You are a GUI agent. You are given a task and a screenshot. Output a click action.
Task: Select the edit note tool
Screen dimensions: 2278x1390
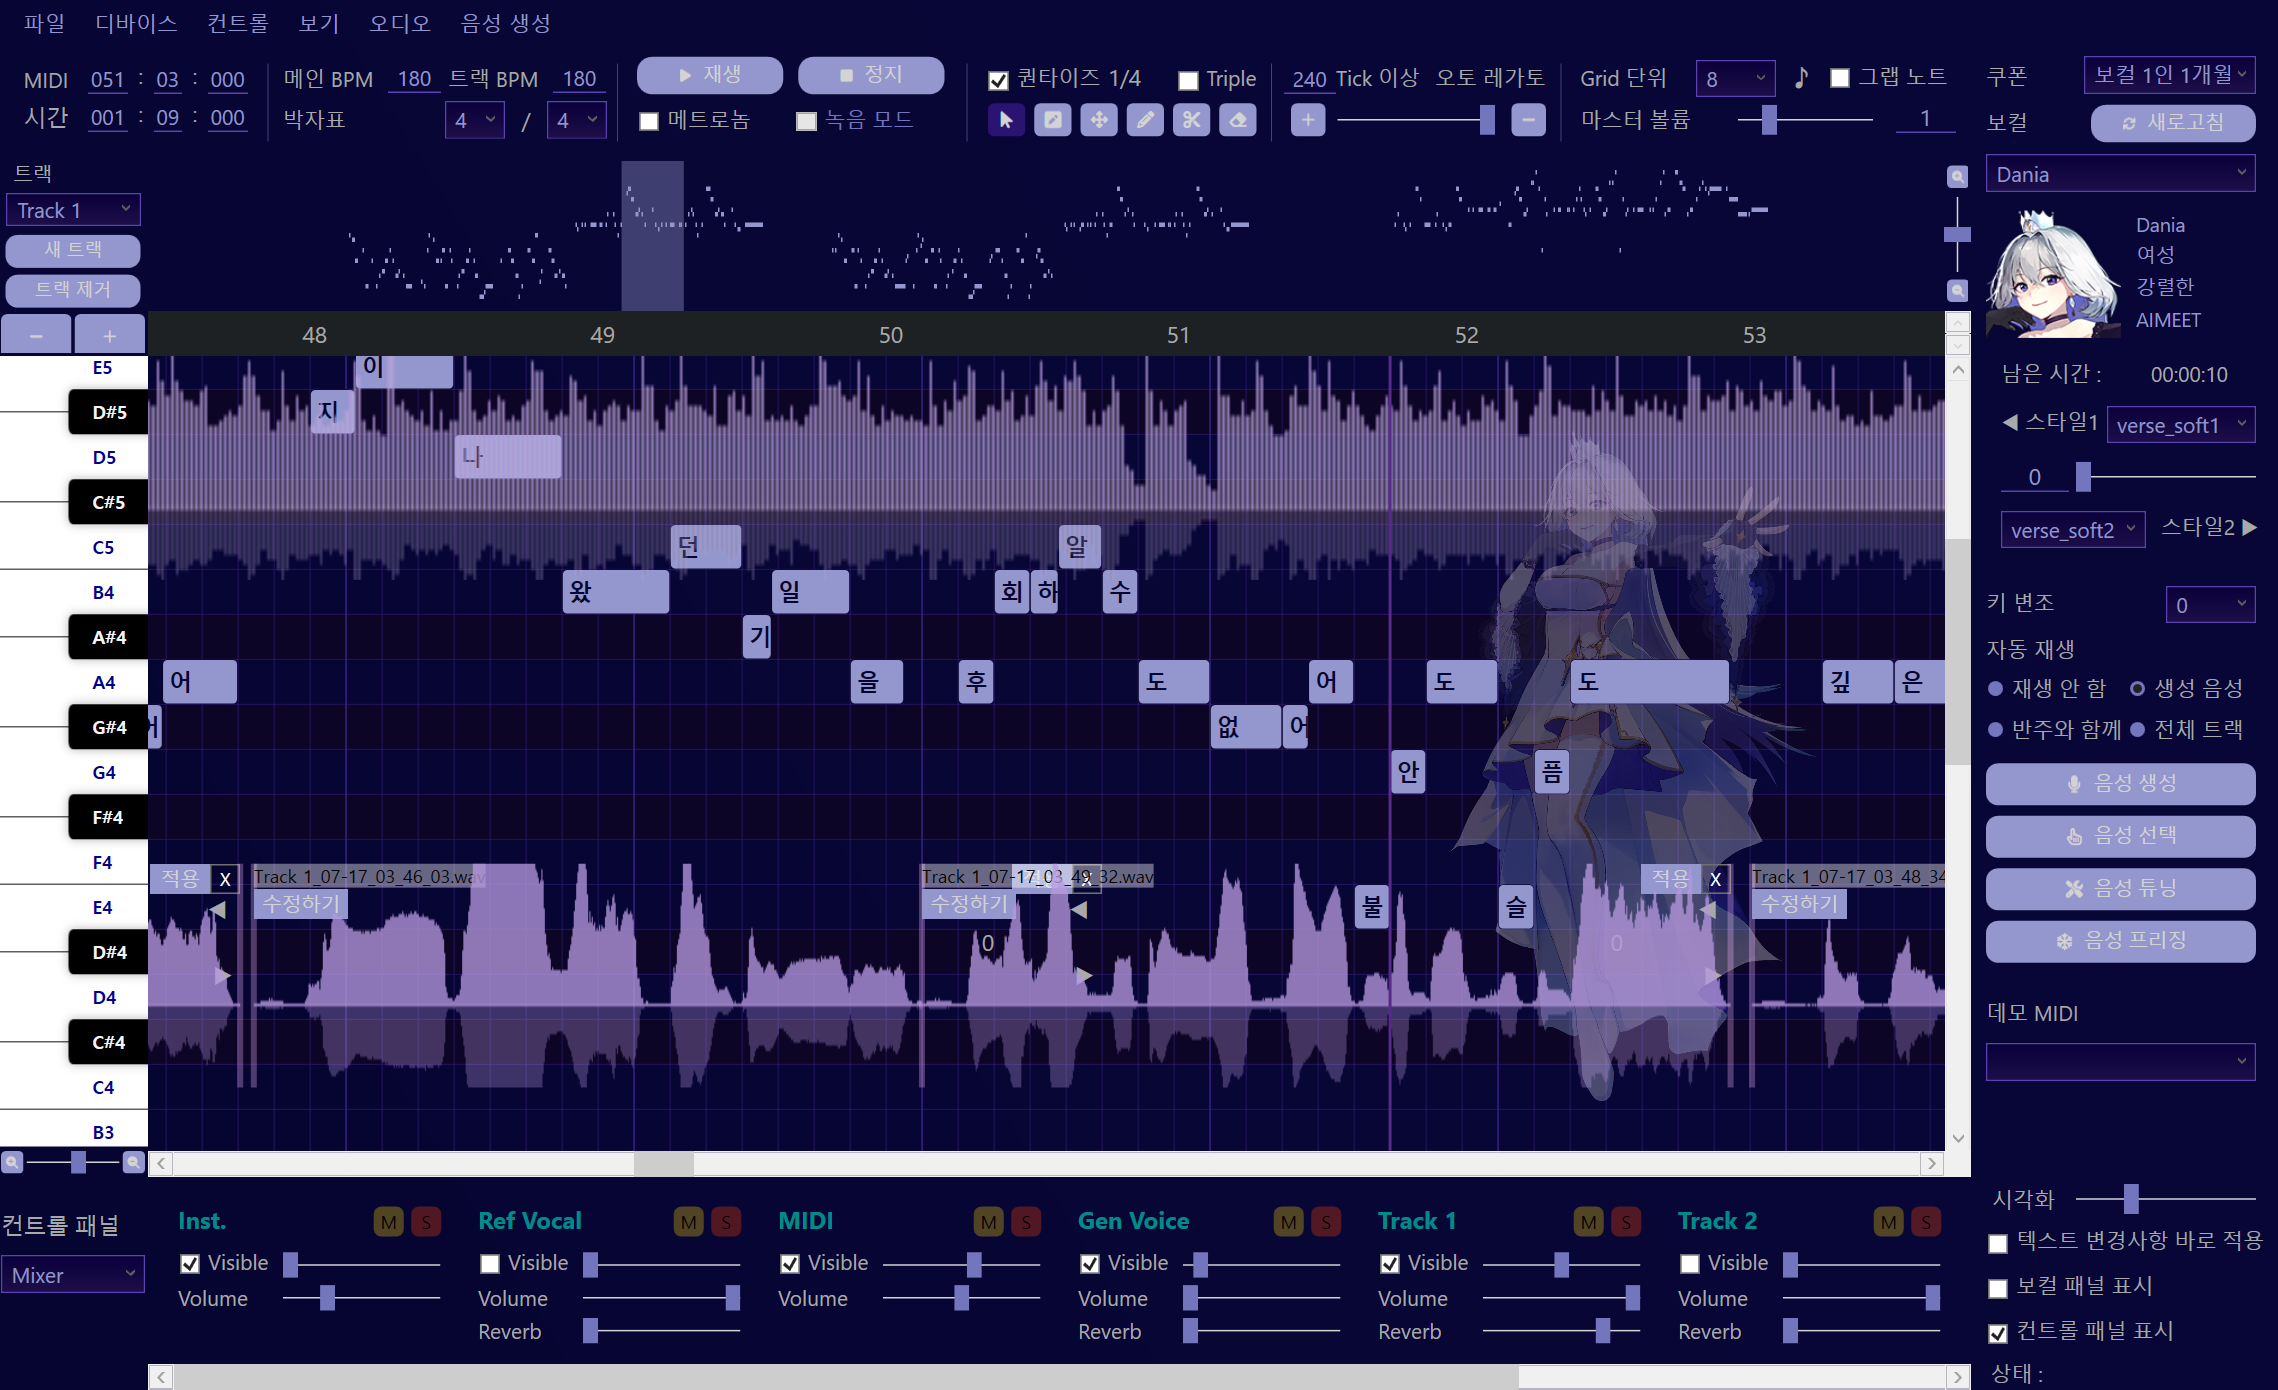click(1052, 120)
